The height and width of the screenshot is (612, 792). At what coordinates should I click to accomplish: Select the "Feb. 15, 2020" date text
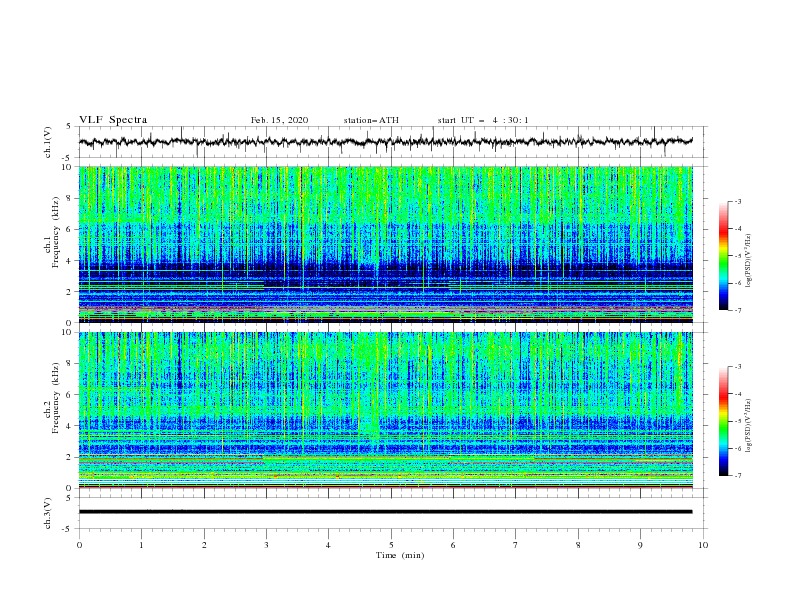279,120
